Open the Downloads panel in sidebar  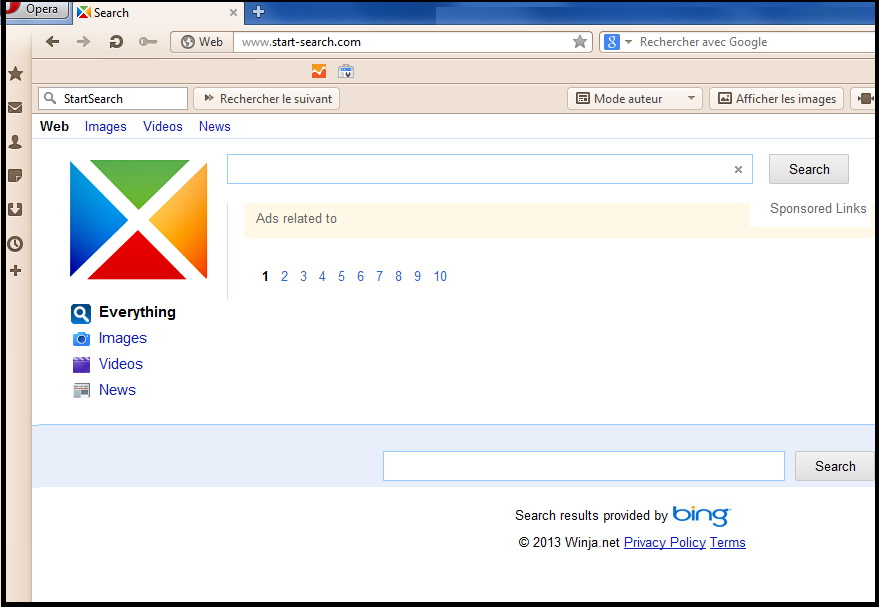pos(16,210)
